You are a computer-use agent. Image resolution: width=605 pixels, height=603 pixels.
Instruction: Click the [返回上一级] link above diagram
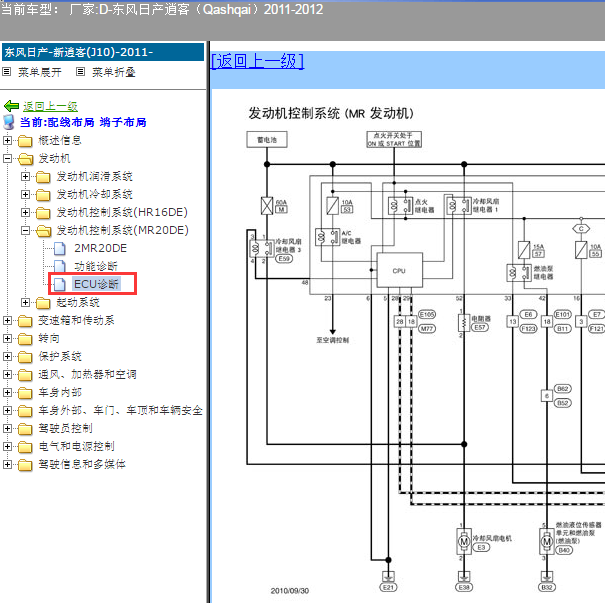(x=257, y=61)
